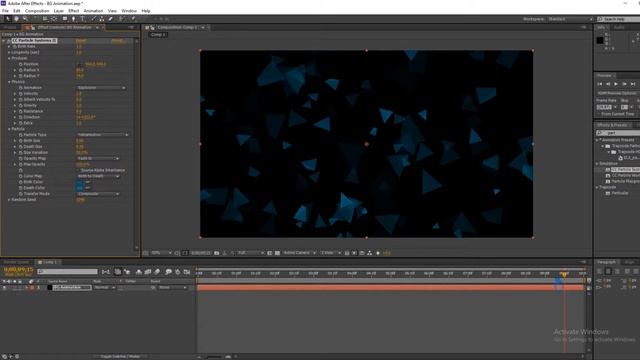Screen dimensions: 640x360
Task: Select the Hand tool
Action: [x=16, y=19]
